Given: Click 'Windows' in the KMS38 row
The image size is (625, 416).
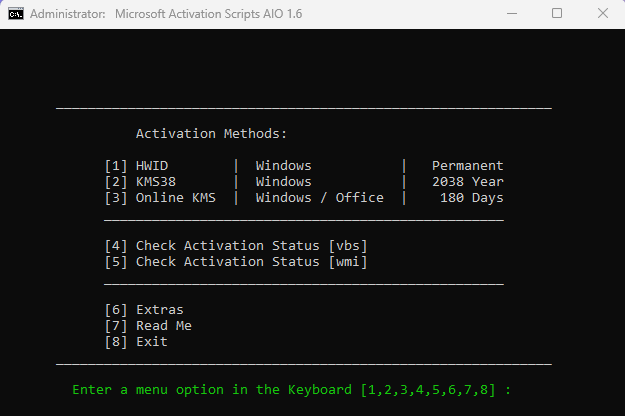Looking at the screenshot, I should click(283, 182).
